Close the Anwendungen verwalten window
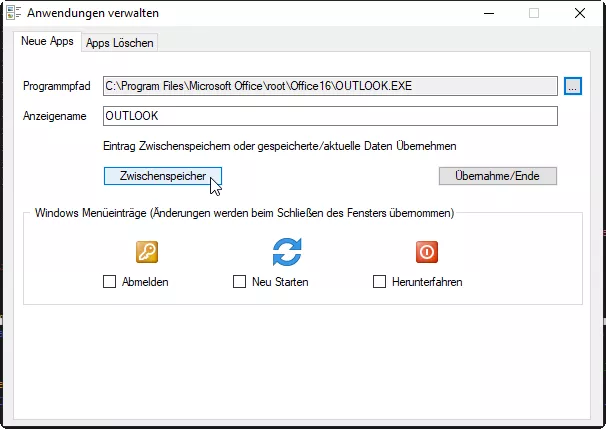The image size is (606, 429). coord(579,14)
